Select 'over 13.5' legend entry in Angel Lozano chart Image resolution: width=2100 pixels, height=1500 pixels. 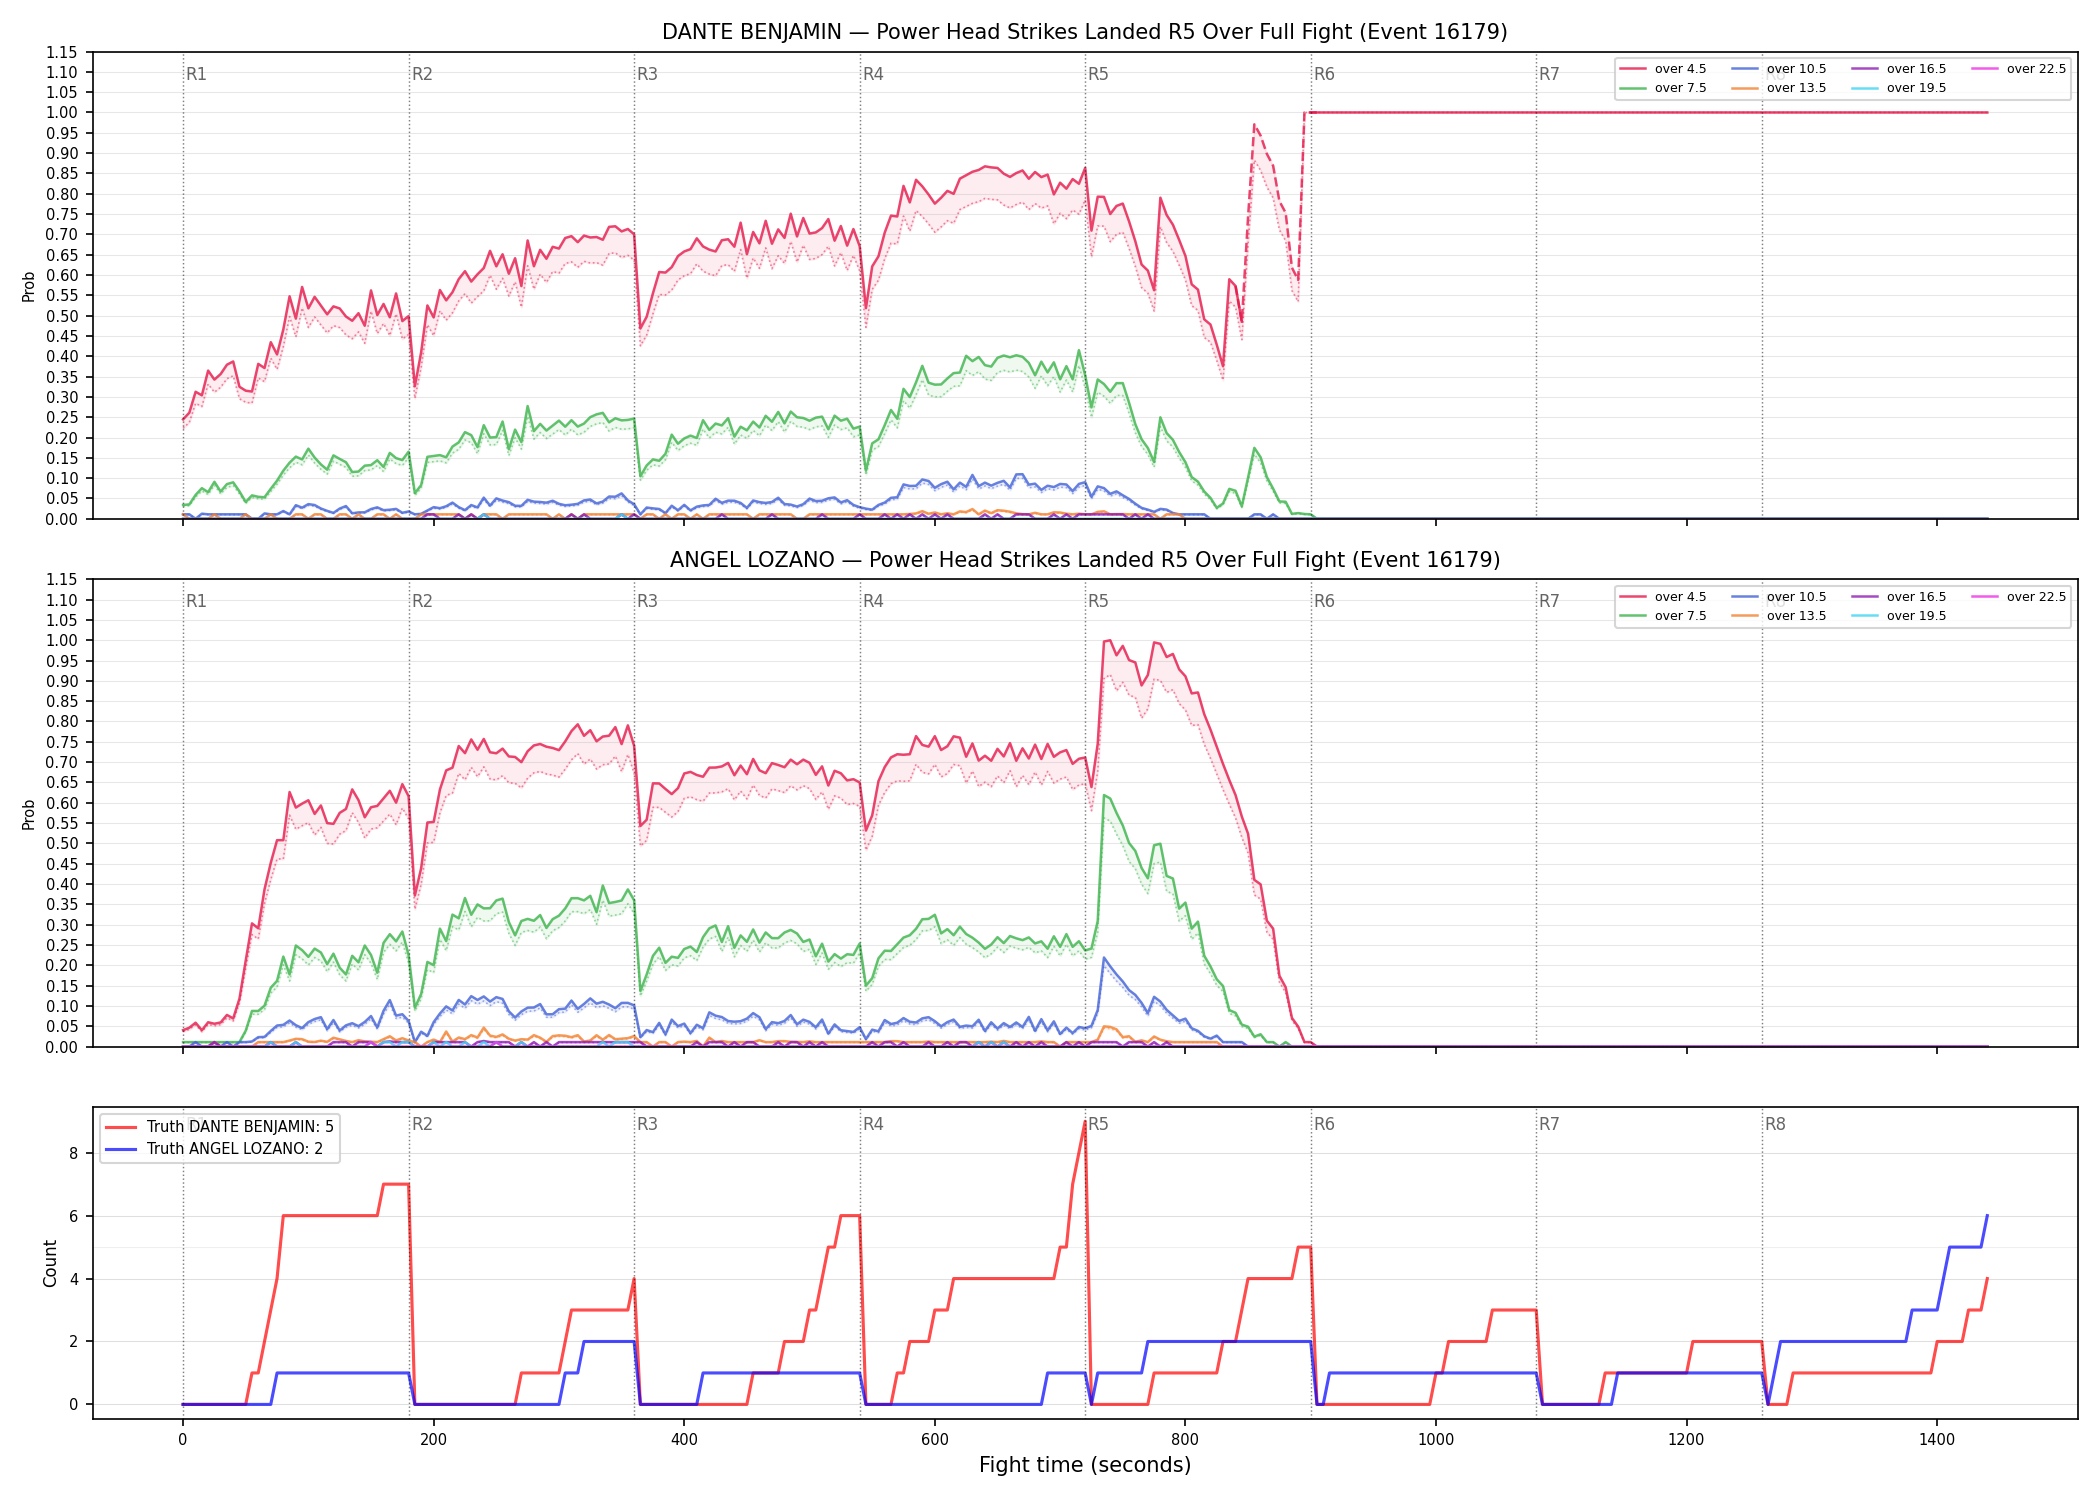[x=1779, y=616]
